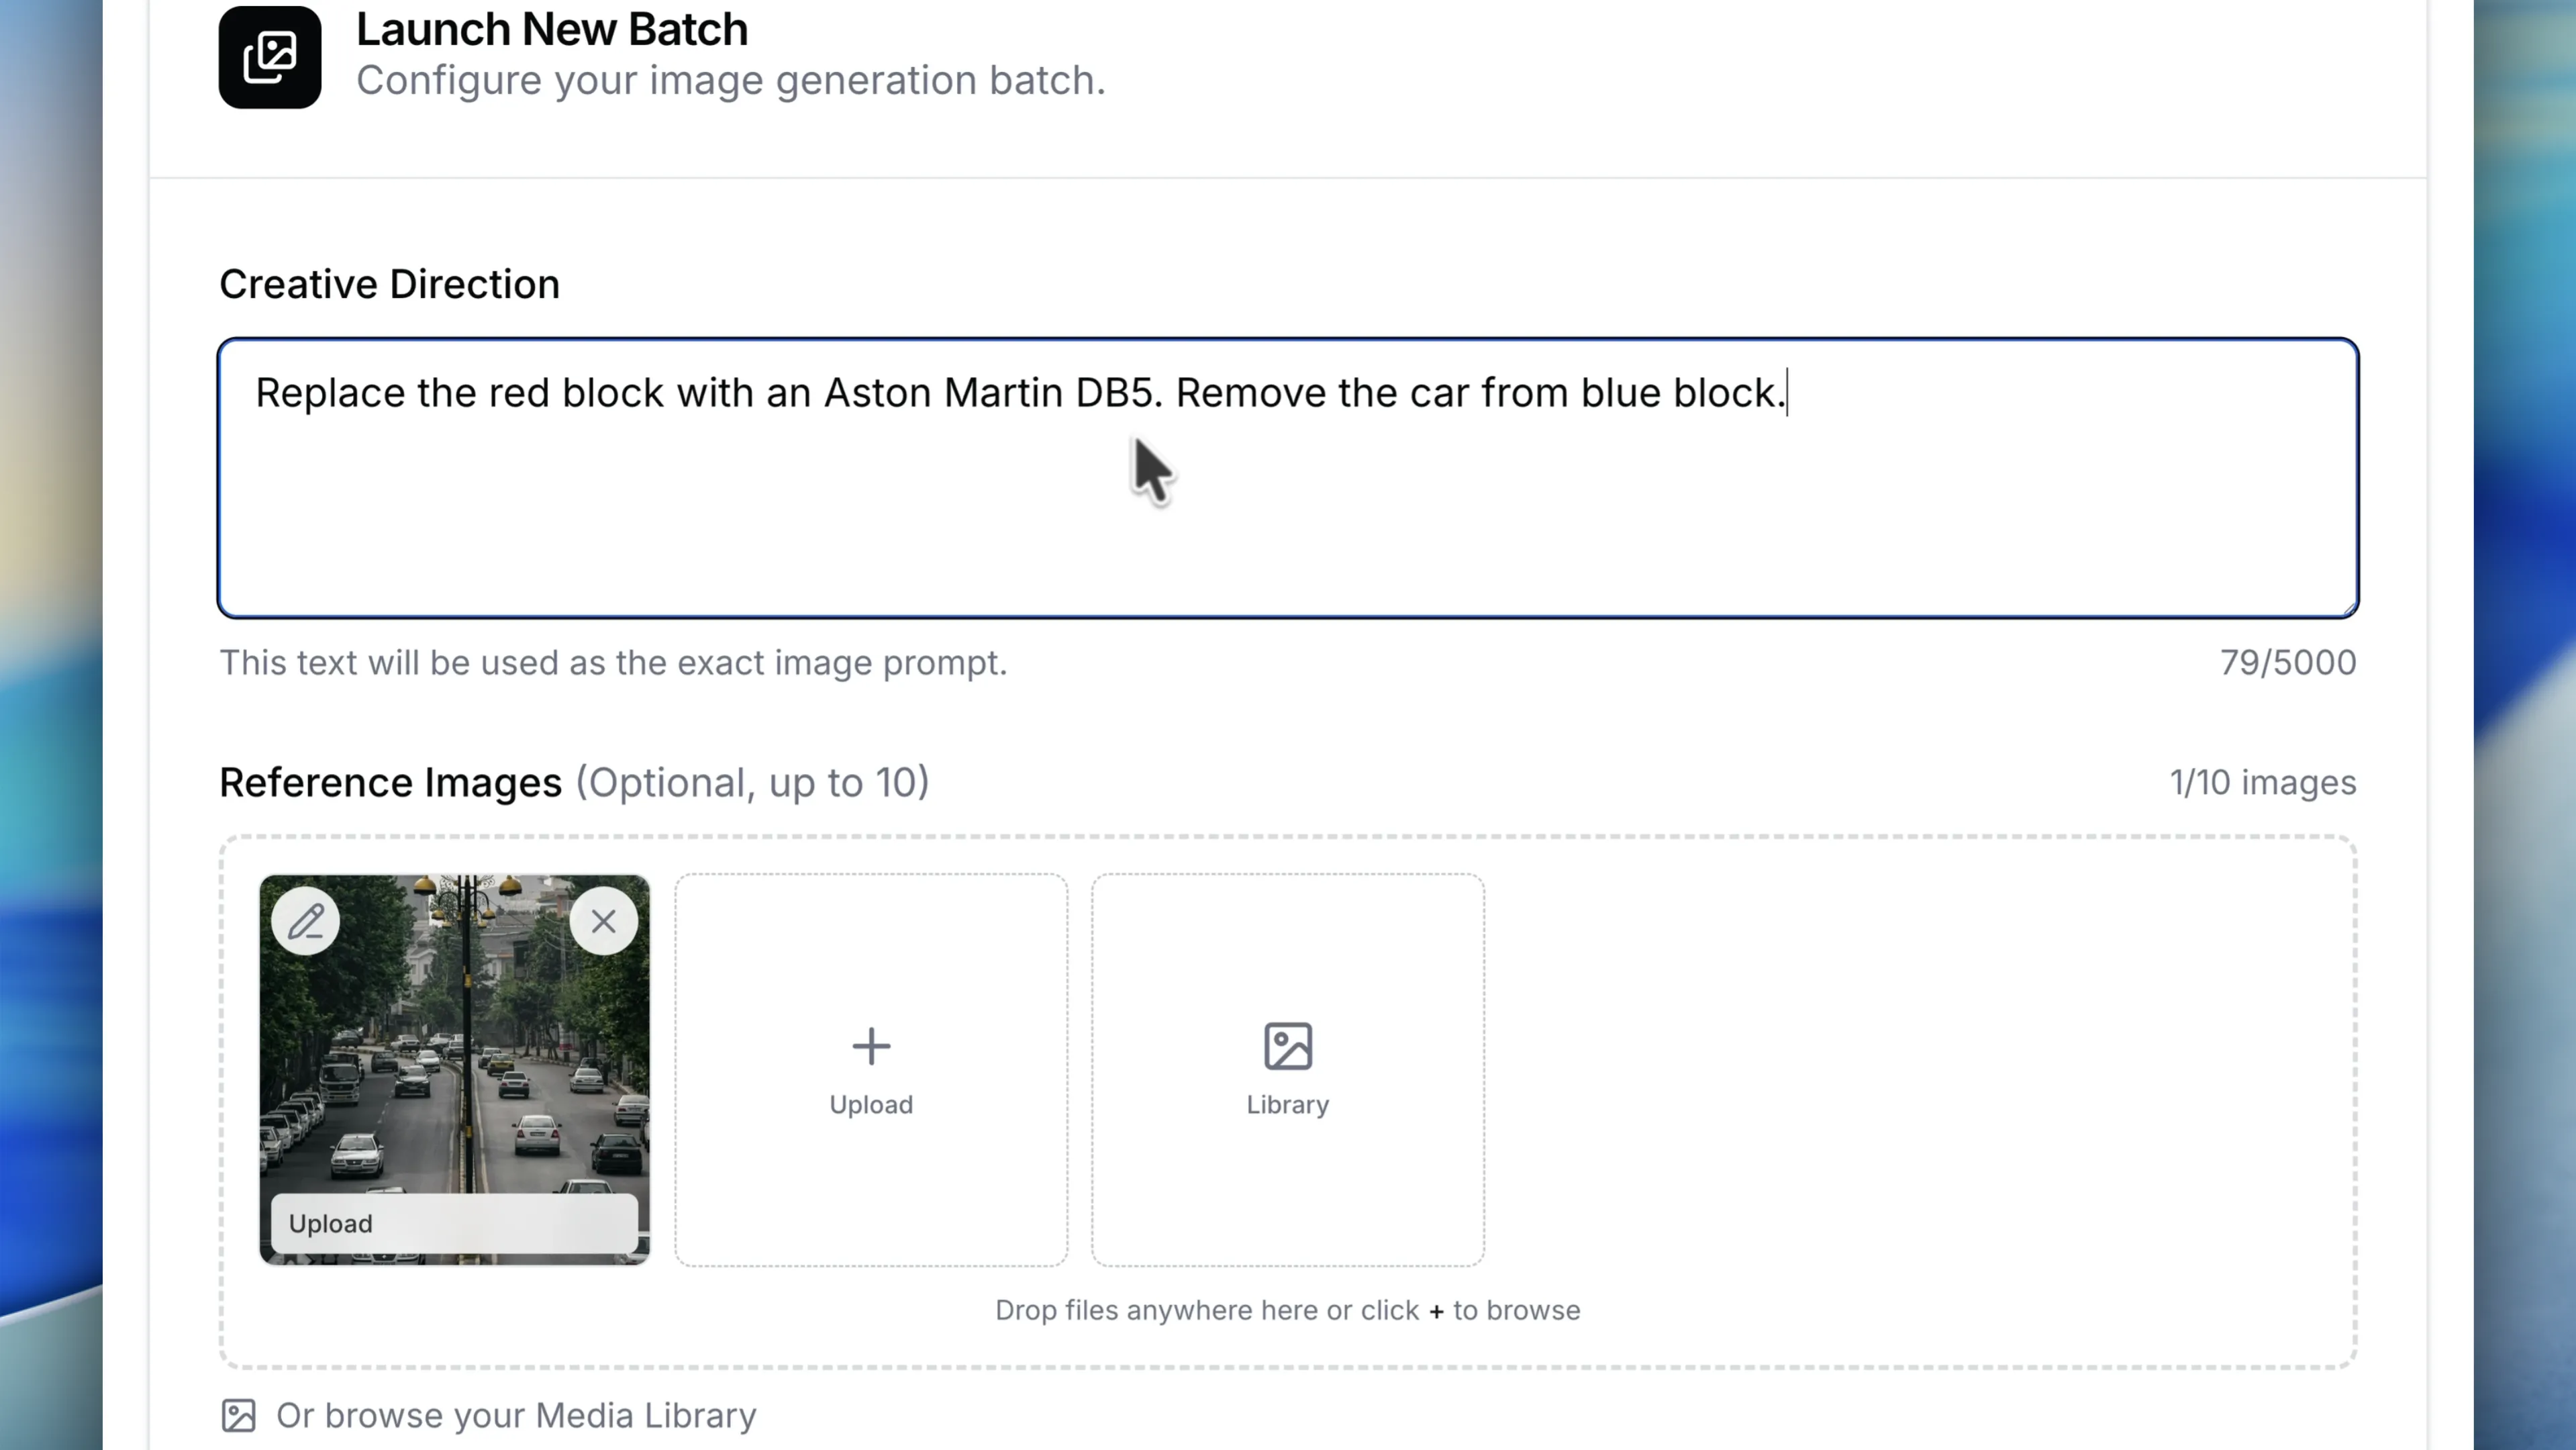Image resolution: width=2576 pixels, height=1450 pixels.
Task: Click Or browse your Media Library link
Action: (x=515, y=1415)
